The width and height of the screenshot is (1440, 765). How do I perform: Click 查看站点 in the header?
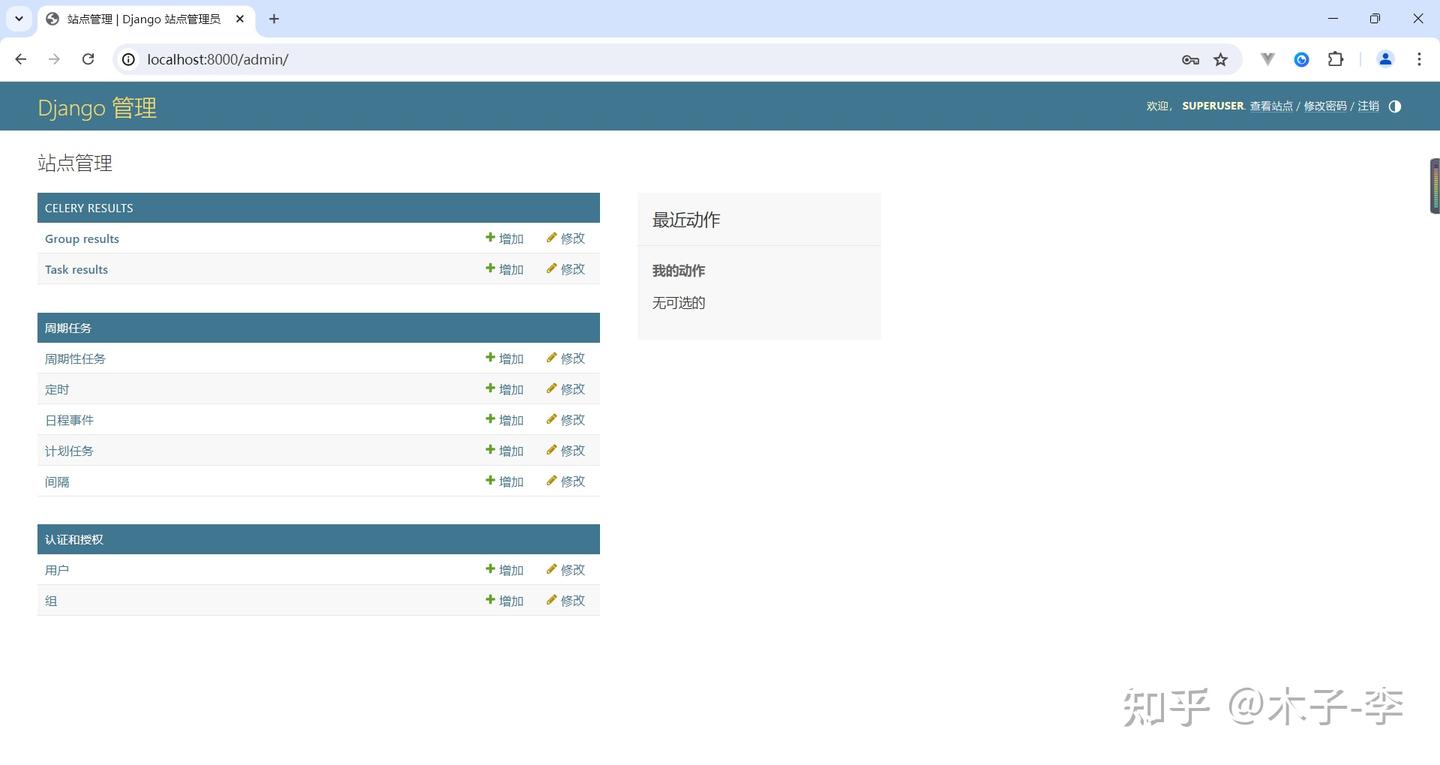tap(1271, 106)
